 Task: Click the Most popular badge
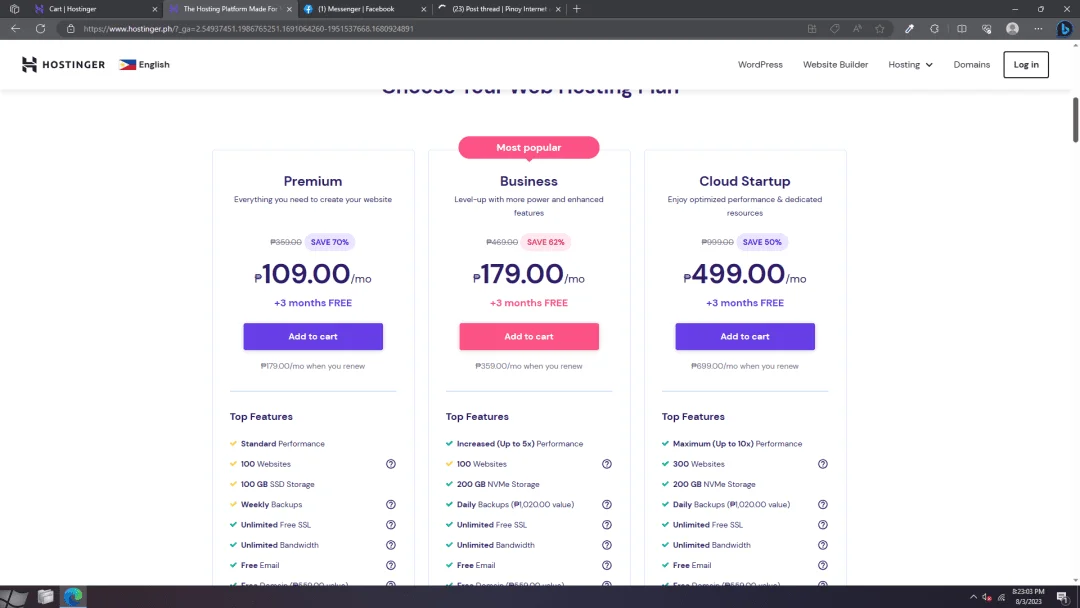[528, 147]
